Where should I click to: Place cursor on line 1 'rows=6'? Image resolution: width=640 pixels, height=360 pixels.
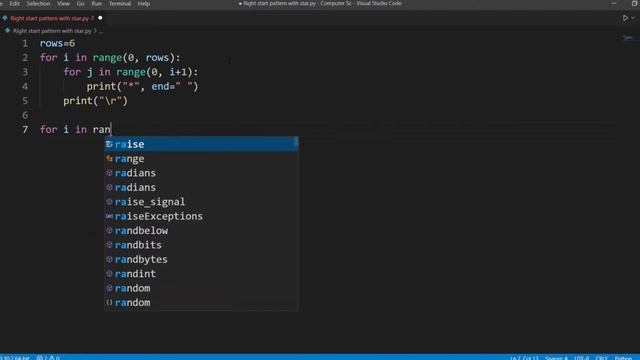(58, 43)
